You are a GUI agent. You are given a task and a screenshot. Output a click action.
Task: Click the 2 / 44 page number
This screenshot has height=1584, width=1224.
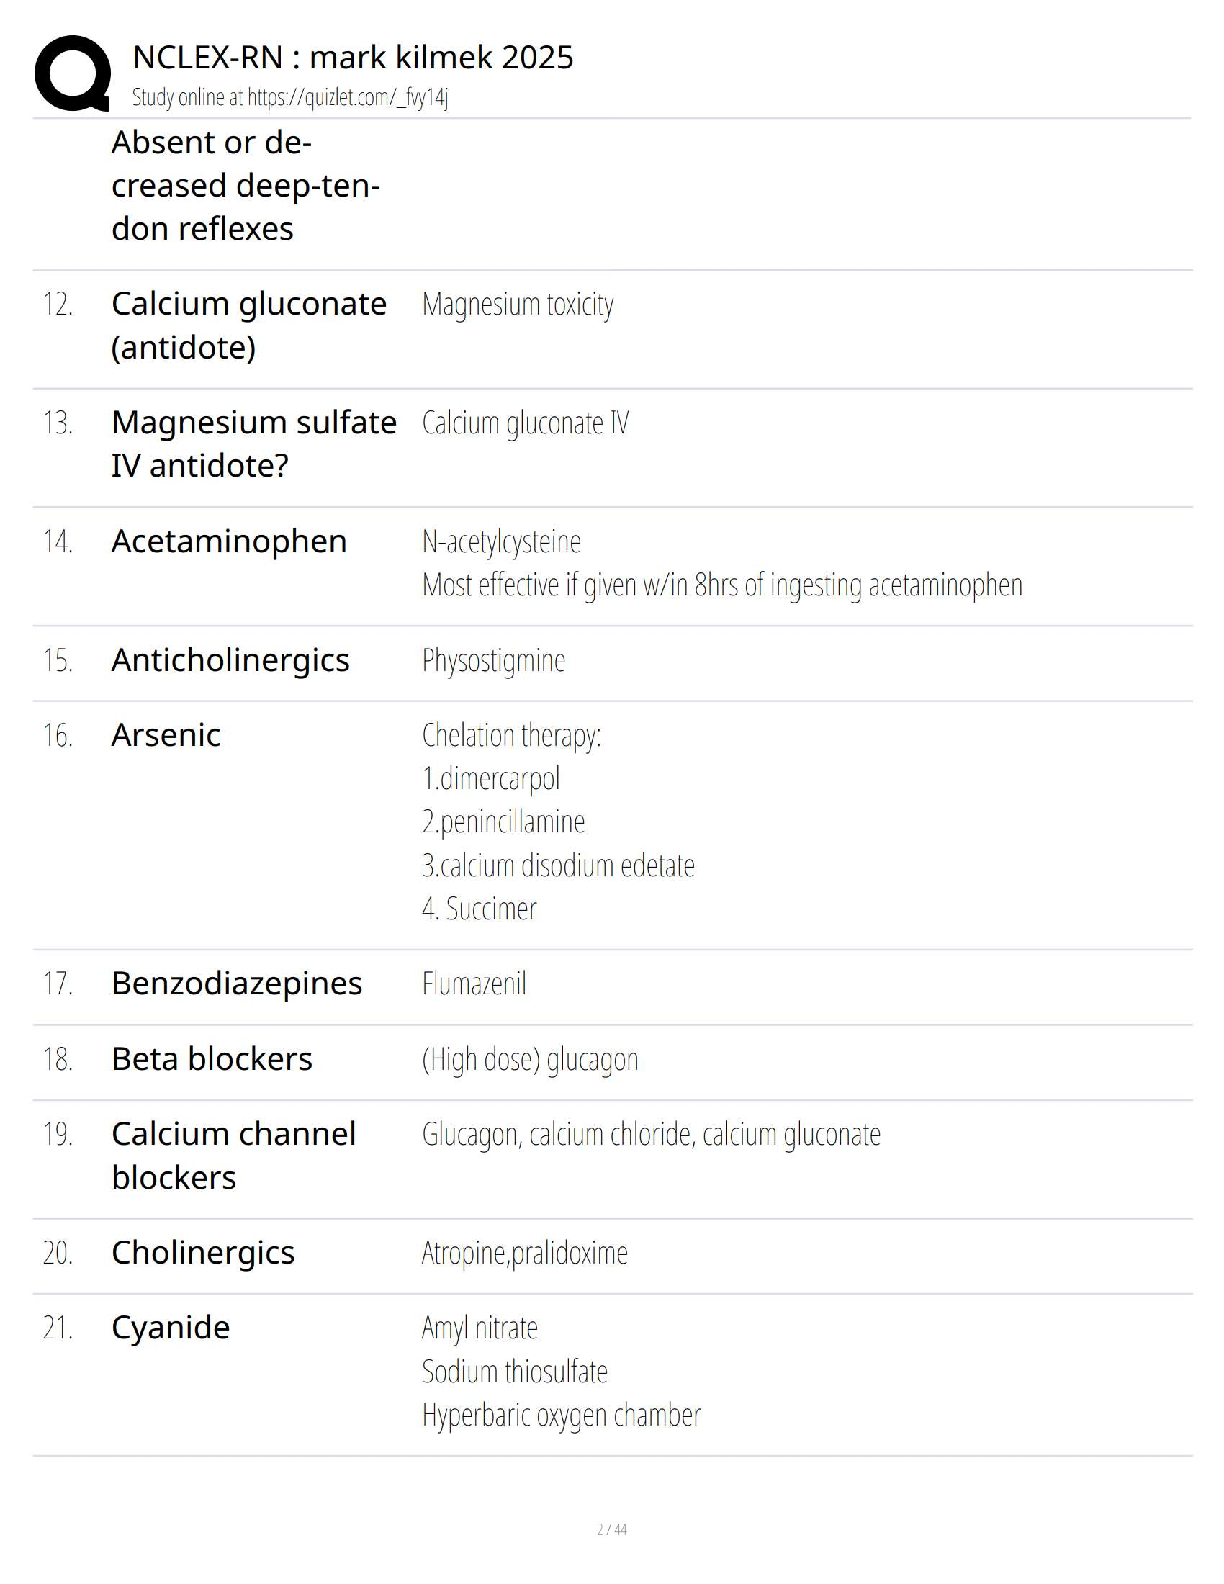pos(611,1529)
